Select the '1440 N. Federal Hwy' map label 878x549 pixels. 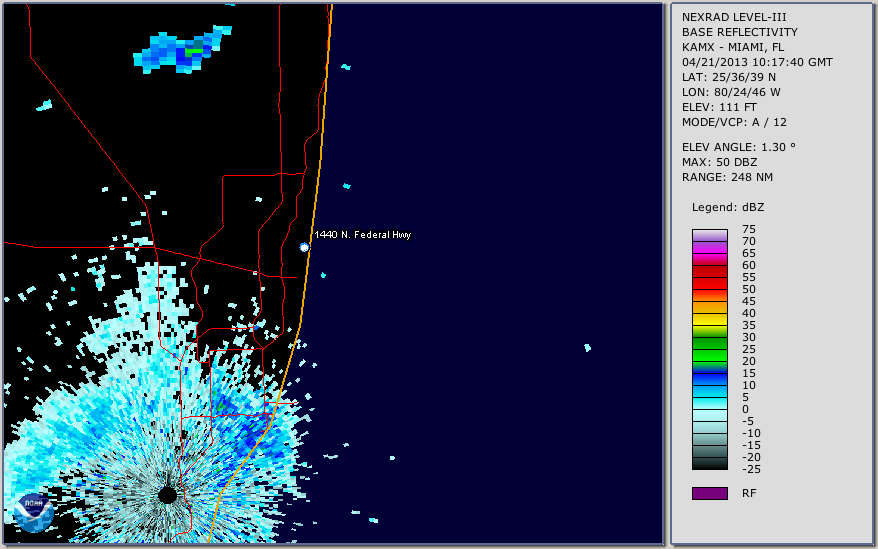[x=363, y=235]
